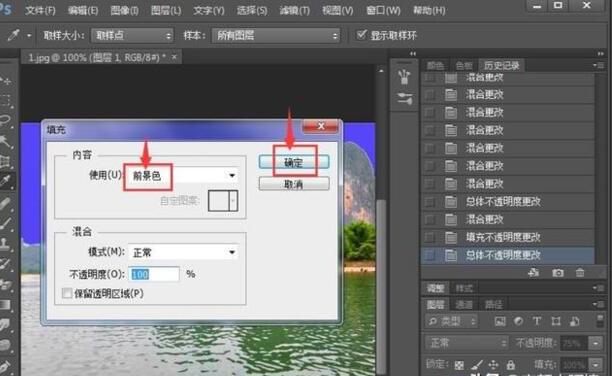Toggle lock all padlock icon
The height and width of the screenshot is (376, 612).
pyautogui.click(x=510, y=365)
